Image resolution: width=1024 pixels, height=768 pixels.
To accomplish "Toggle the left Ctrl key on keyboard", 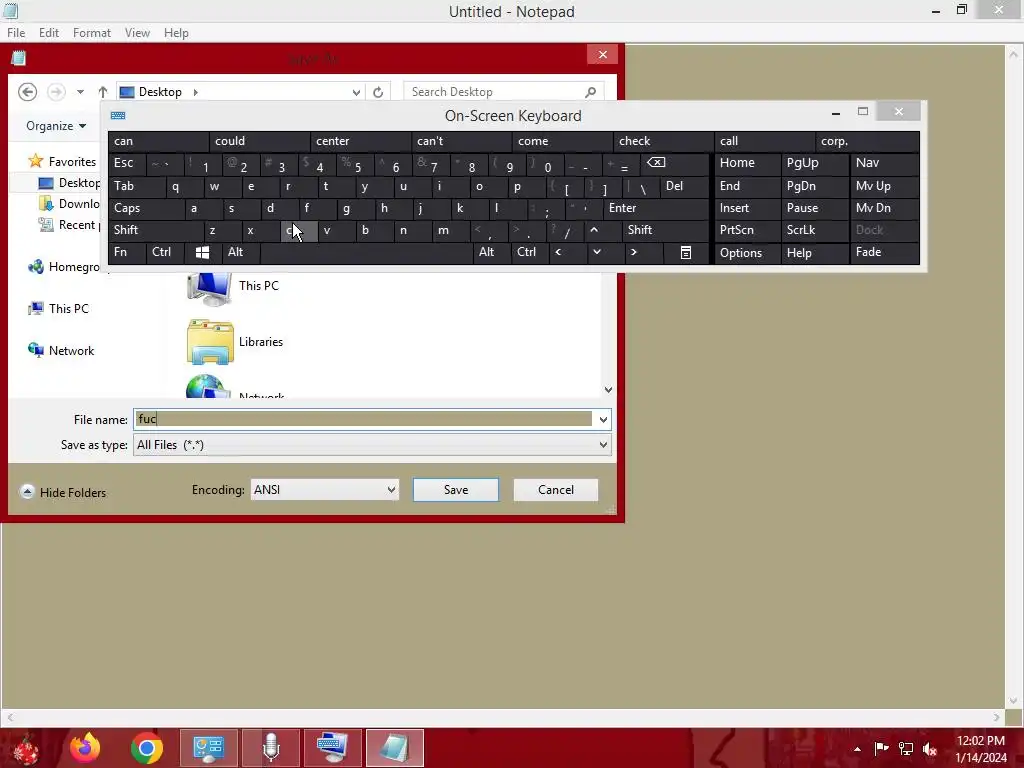I will (x=164, y=252).
